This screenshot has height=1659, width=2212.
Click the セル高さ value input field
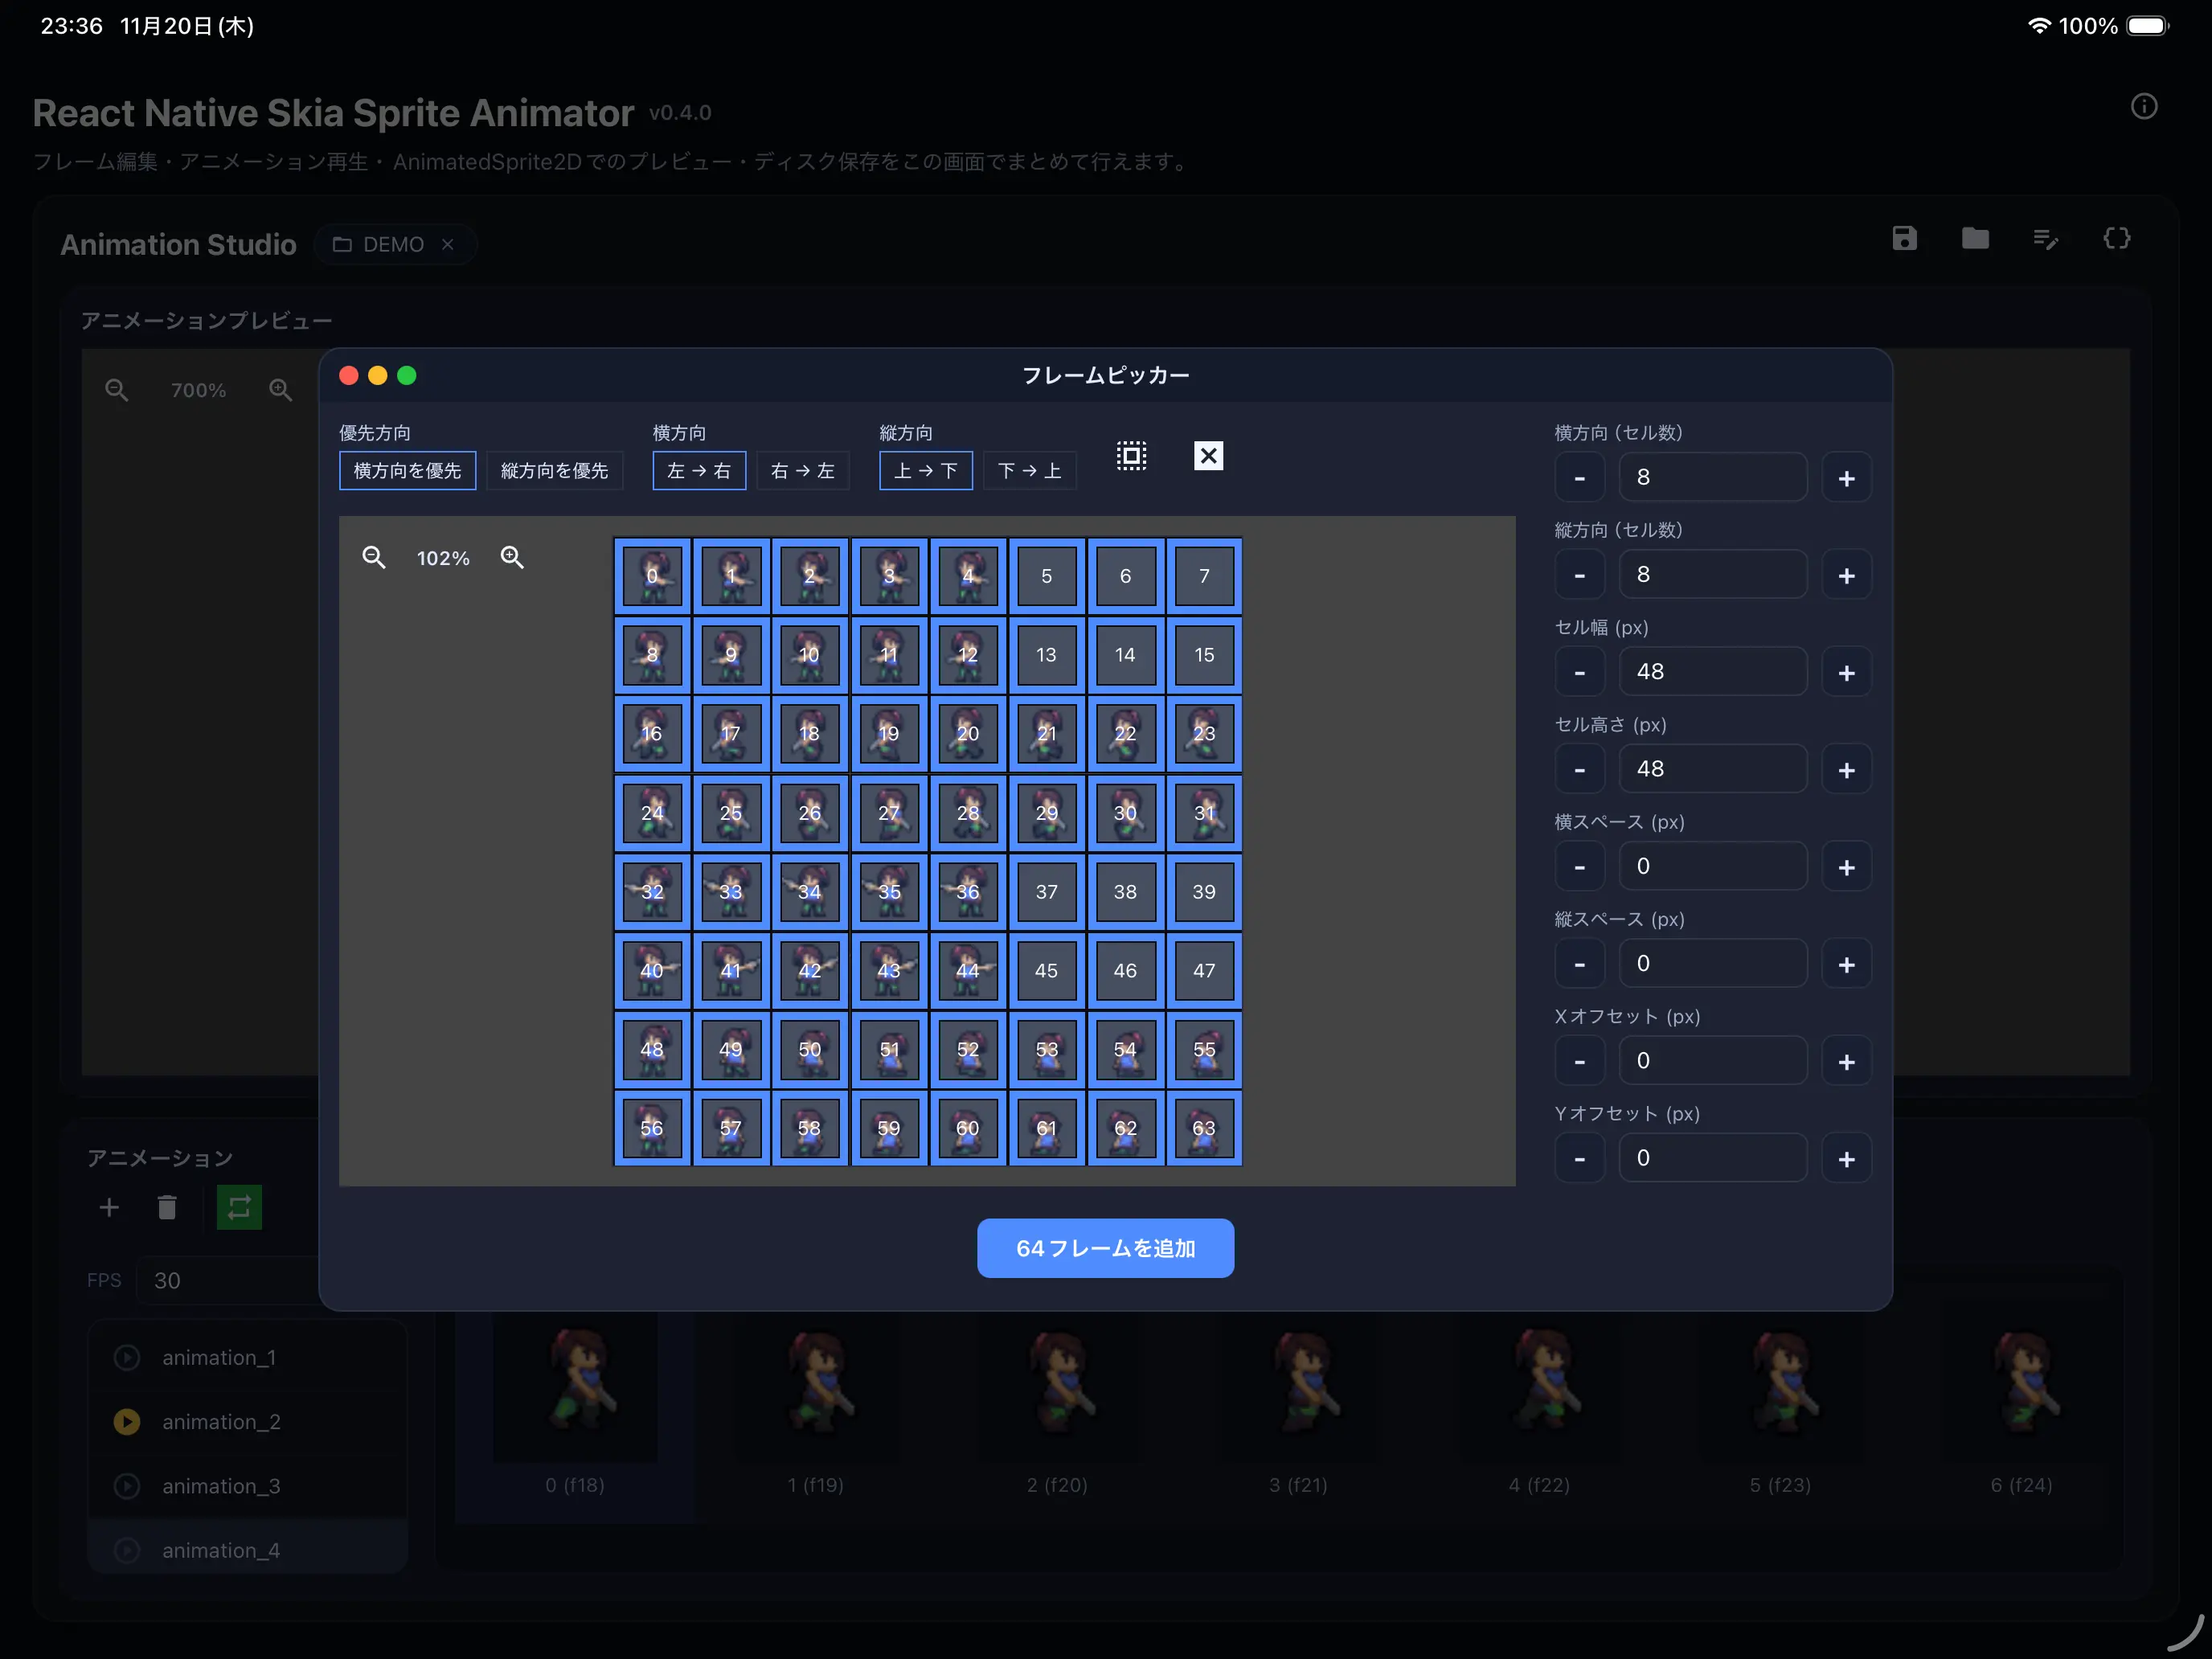coord(1712,769)
